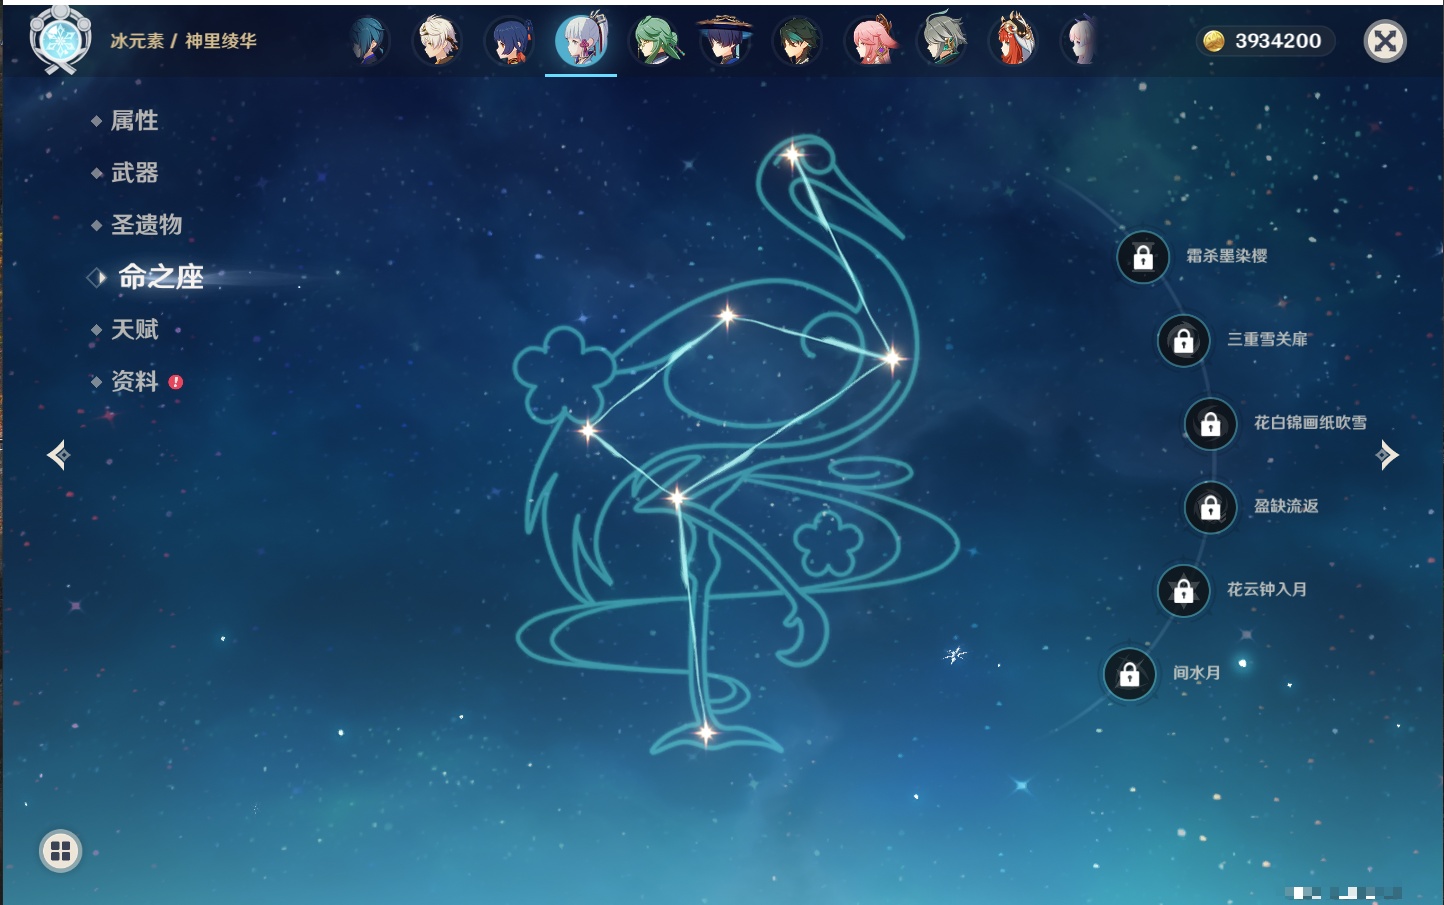The height and width of the screenshot is (905, 1444).
Task: Click the Mora gold coin icon
Action: [1214, 41]
